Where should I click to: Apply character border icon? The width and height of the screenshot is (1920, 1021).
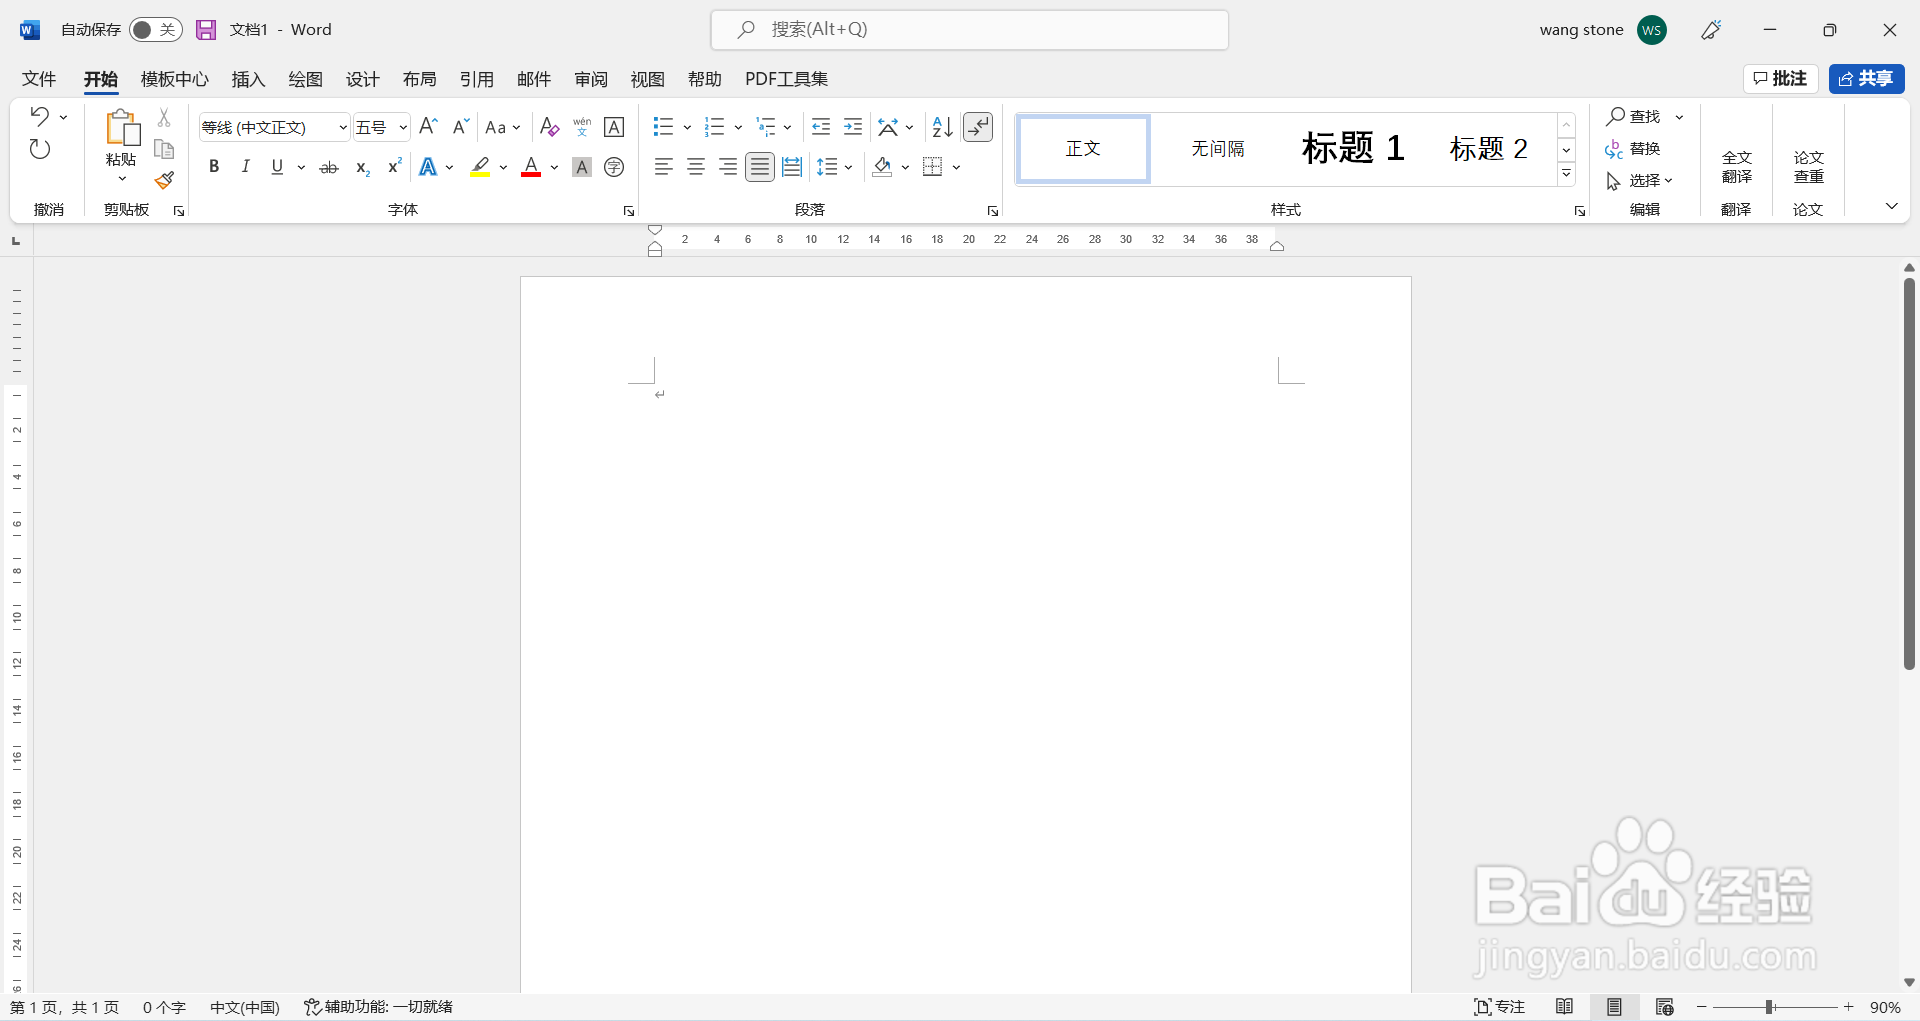click(x=614, y=127)
